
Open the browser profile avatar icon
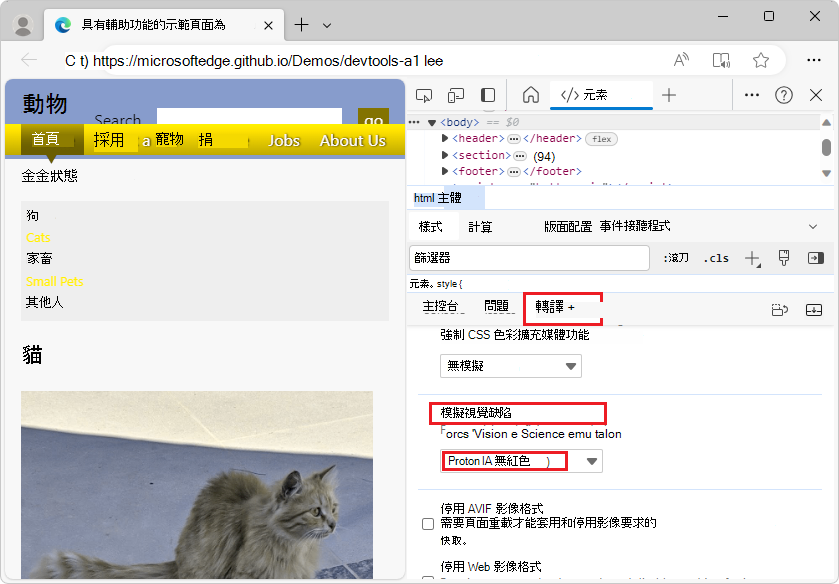(x=23, y=25)
